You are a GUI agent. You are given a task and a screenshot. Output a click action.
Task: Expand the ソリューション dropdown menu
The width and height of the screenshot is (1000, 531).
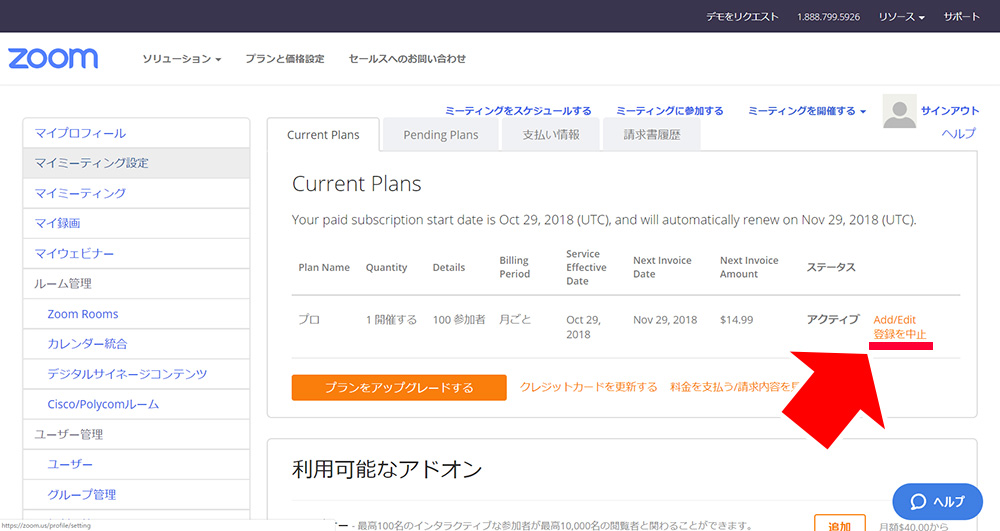(x=181, y=59)
